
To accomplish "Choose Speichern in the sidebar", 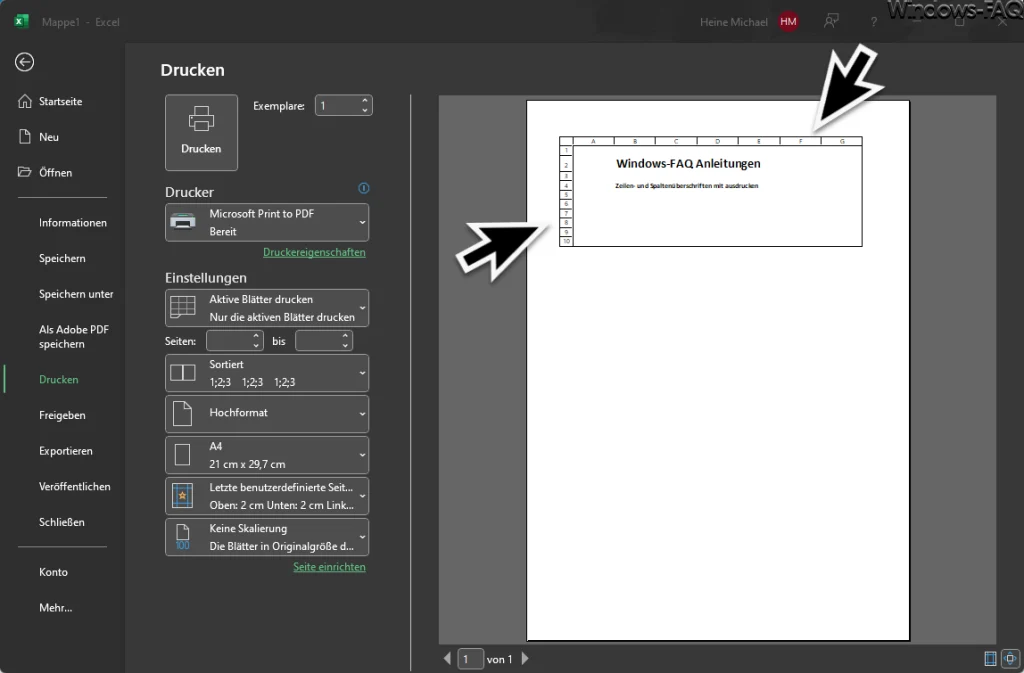I will click(x=62, y=258).
